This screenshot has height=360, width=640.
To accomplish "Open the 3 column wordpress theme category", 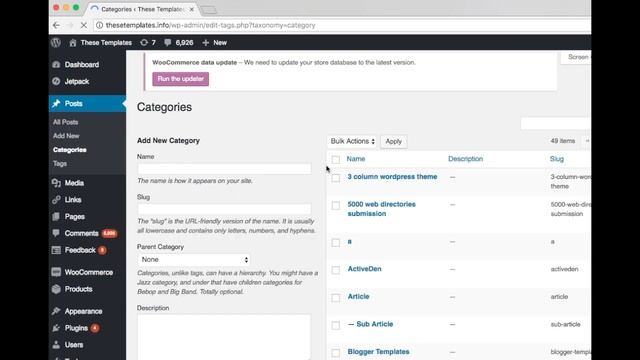I will (392, 177).
